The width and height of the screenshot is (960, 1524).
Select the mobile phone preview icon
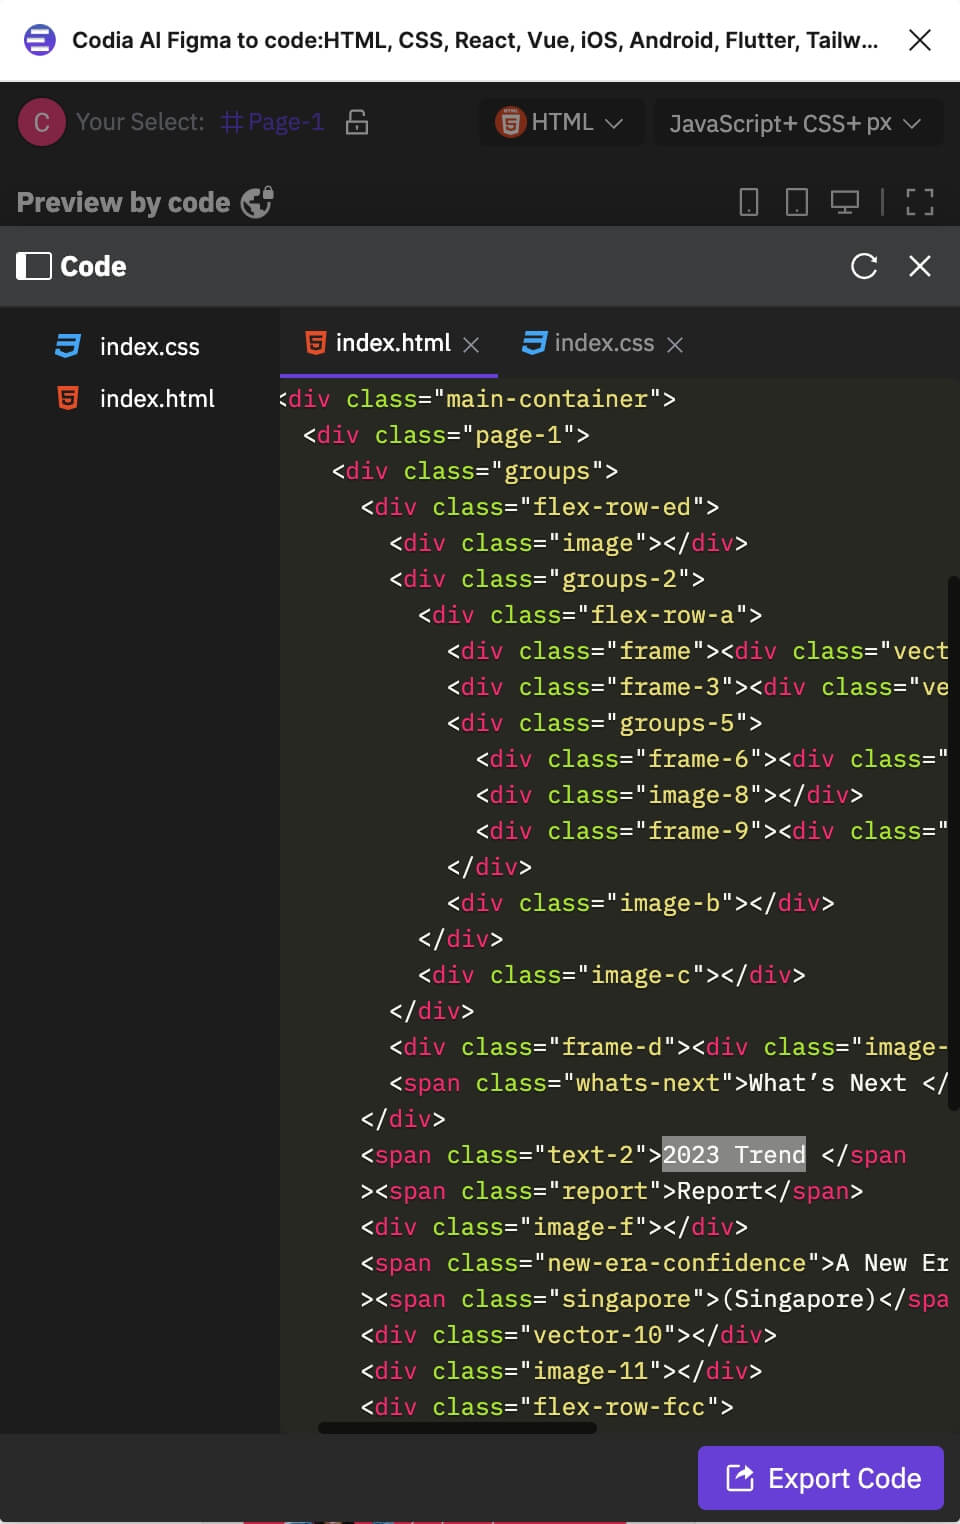750,201
